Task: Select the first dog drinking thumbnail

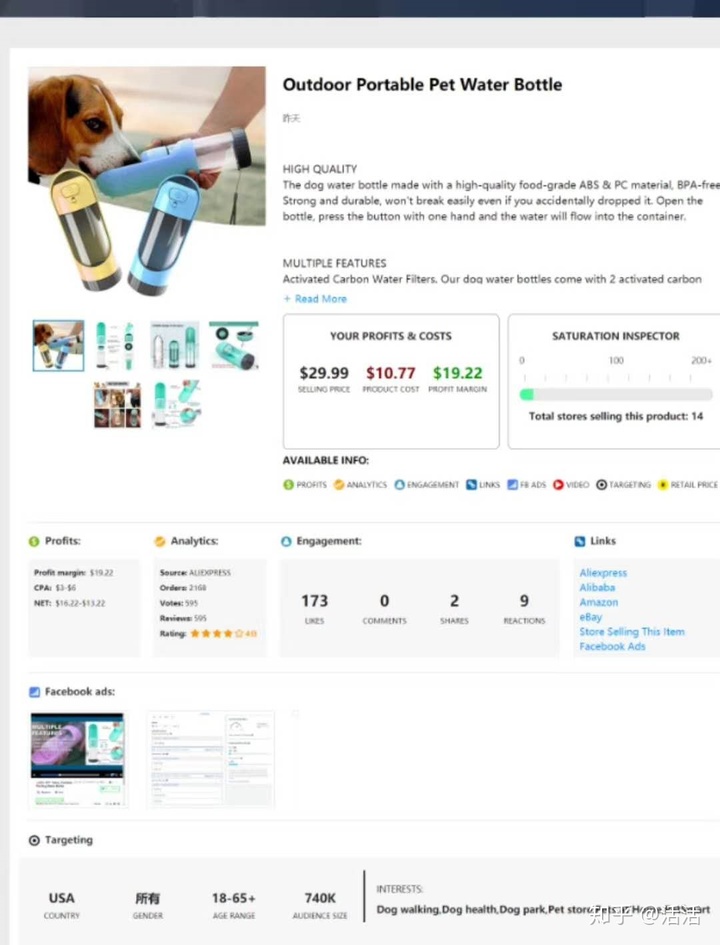Action: point(58,345)
